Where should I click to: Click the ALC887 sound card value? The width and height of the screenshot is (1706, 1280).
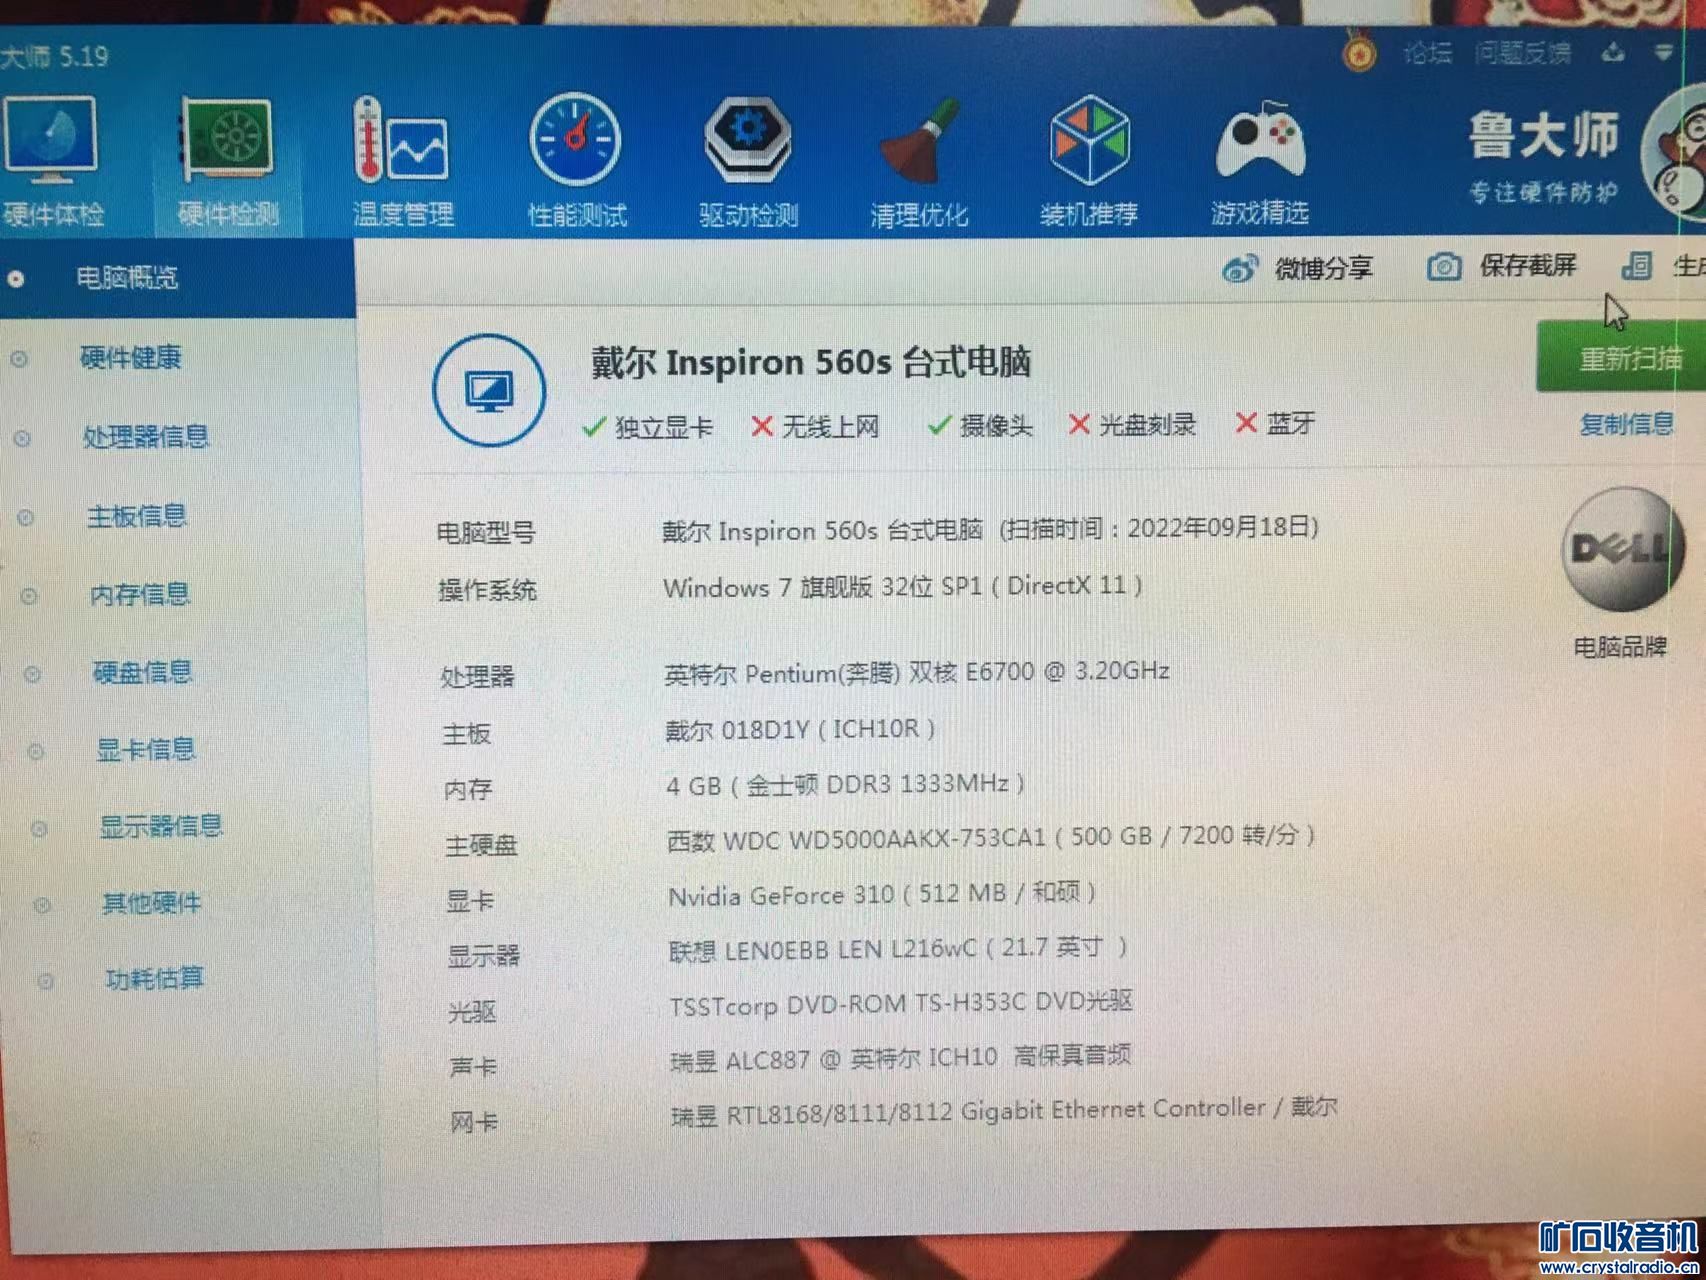coord(901,1057)
